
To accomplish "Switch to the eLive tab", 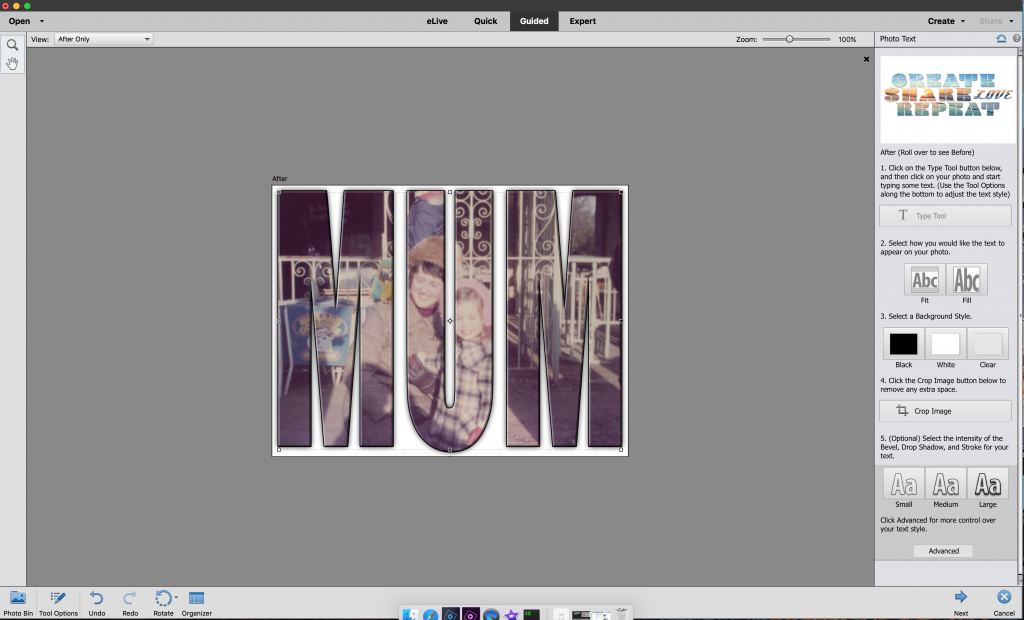I will point(437,21).
